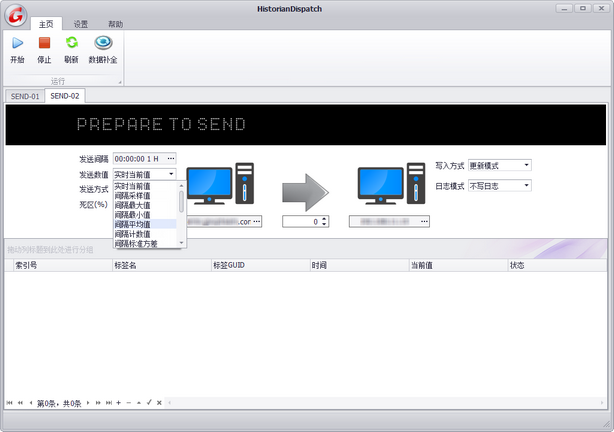The width and height of the screenshot is (614, 432).
Task: Increase the transfer count spinner value
Action: tap(324, 219)
